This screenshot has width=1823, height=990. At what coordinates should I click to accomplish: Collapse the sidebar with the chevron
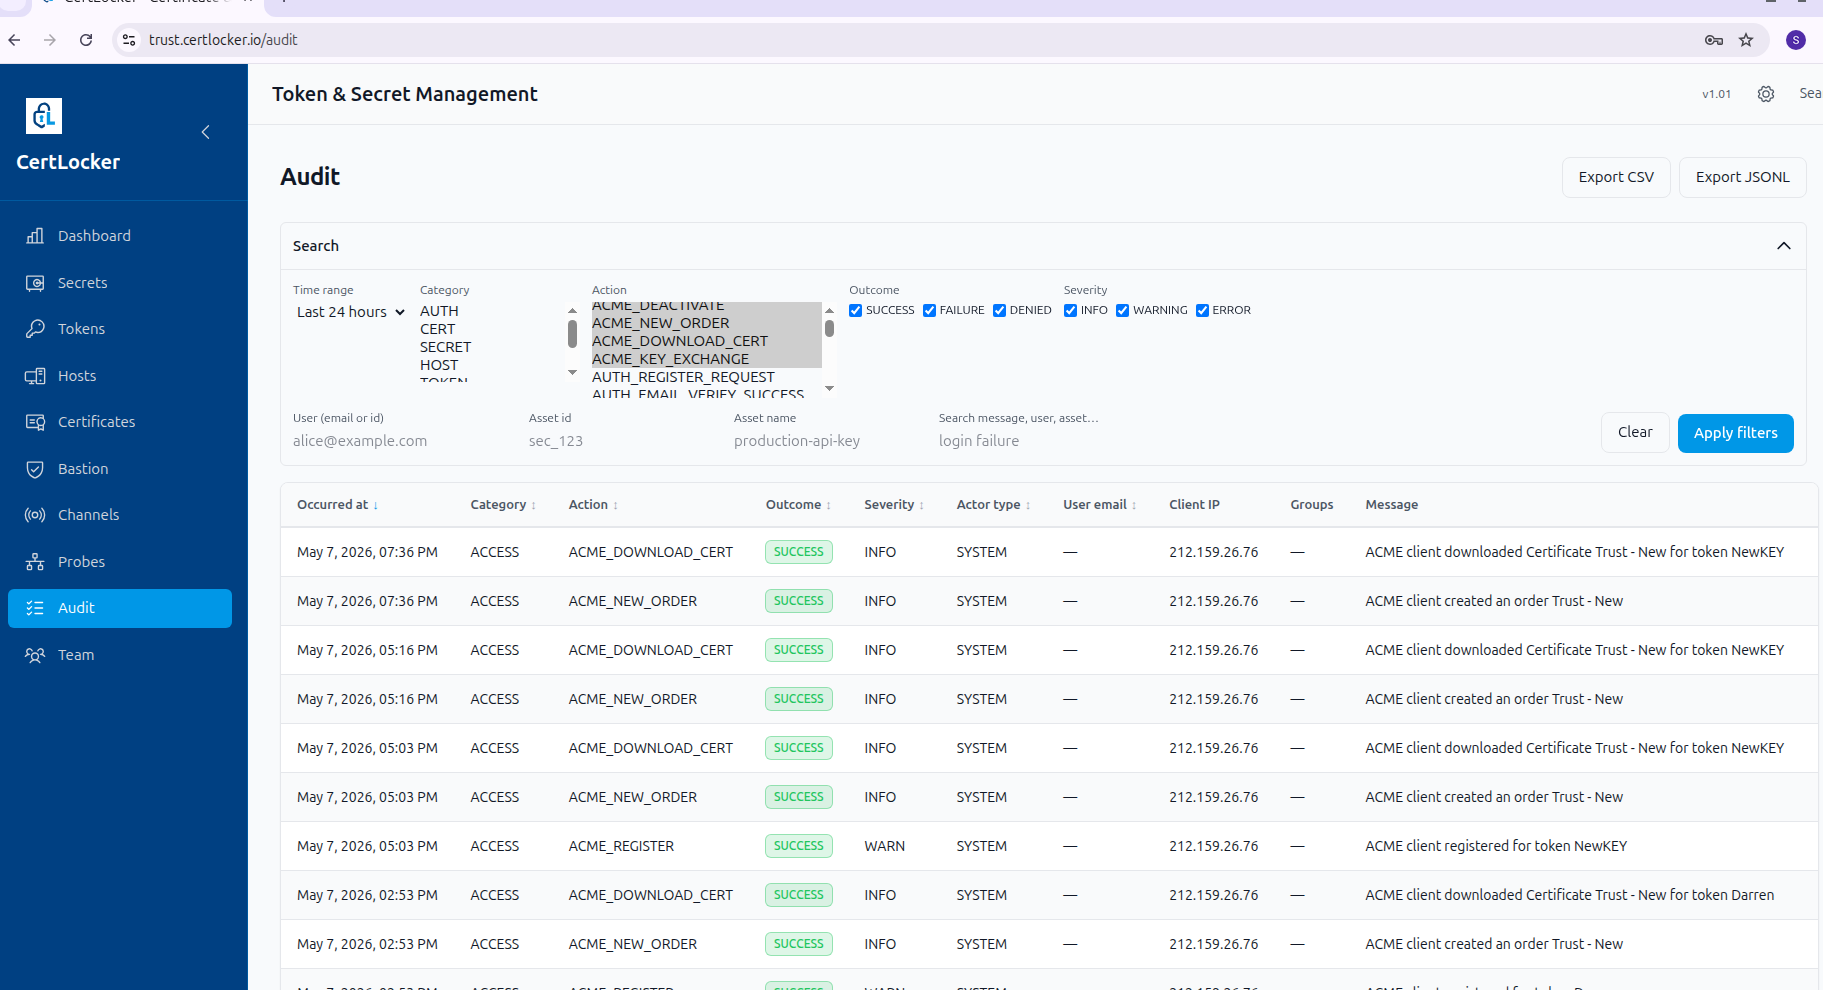[x=205, y=132]
